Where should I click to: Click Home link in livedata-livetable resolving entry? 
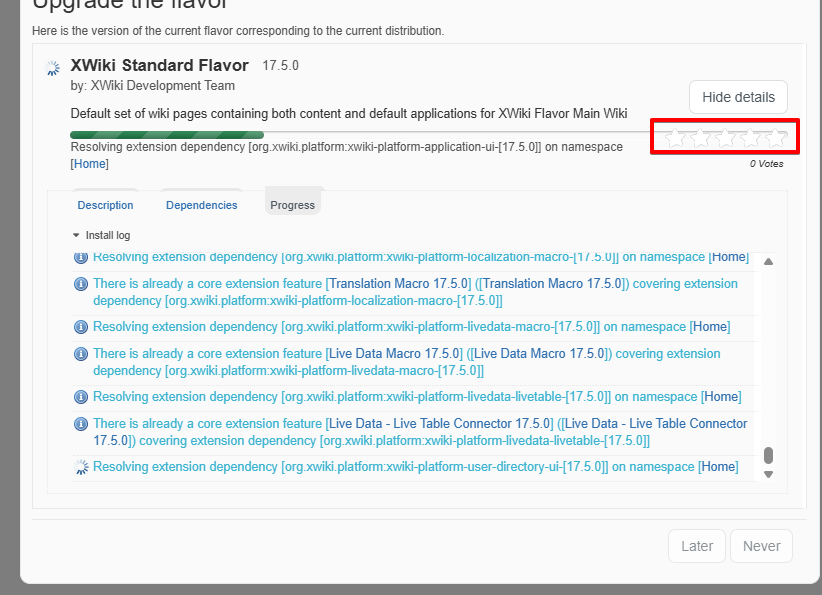[x=721, y=396]
